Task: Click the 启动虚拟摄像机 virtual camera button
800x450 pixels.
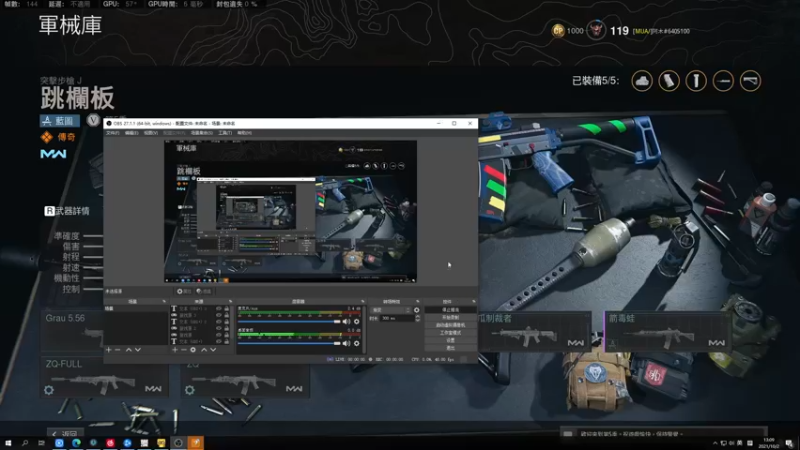Action: [450, 325]
